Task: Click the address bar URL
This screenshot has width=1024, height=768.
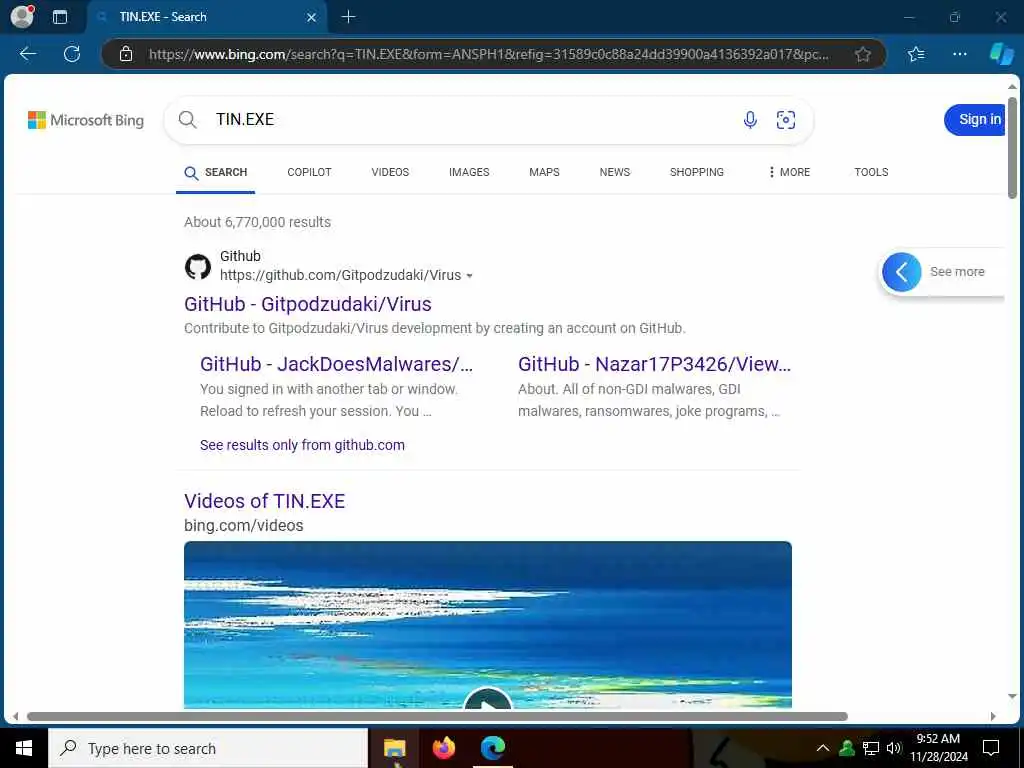Action: (488, 54)
